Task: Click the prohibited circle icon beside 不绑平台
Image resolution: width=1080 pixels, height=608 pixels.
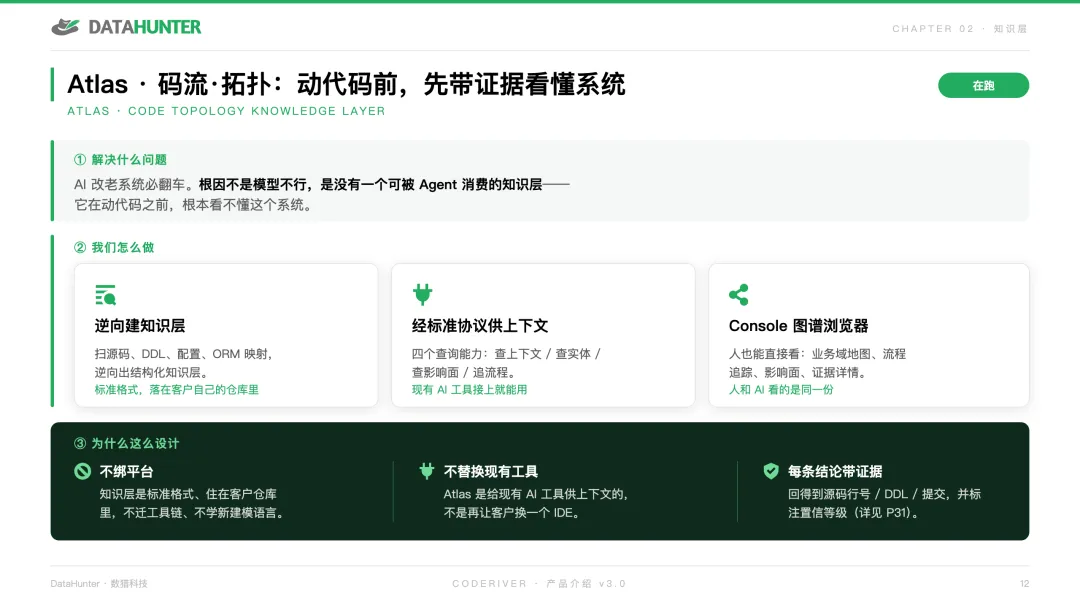Action: (x=83, y=471)
